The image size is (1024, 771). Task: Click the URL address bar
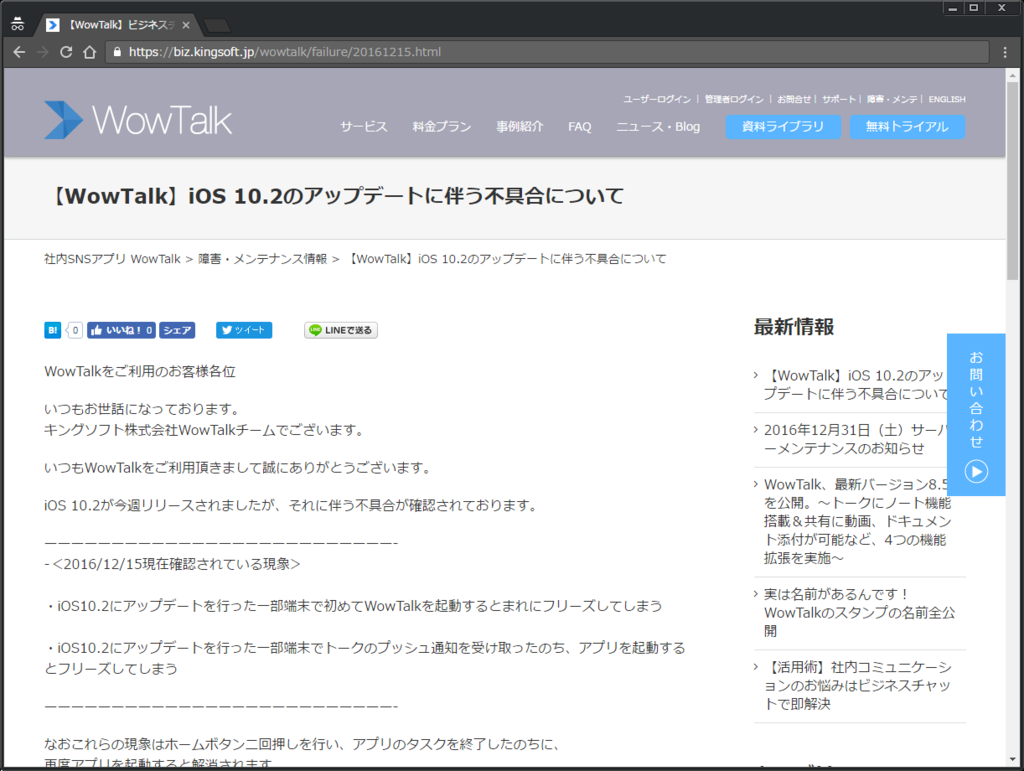(x=547, y=52)
